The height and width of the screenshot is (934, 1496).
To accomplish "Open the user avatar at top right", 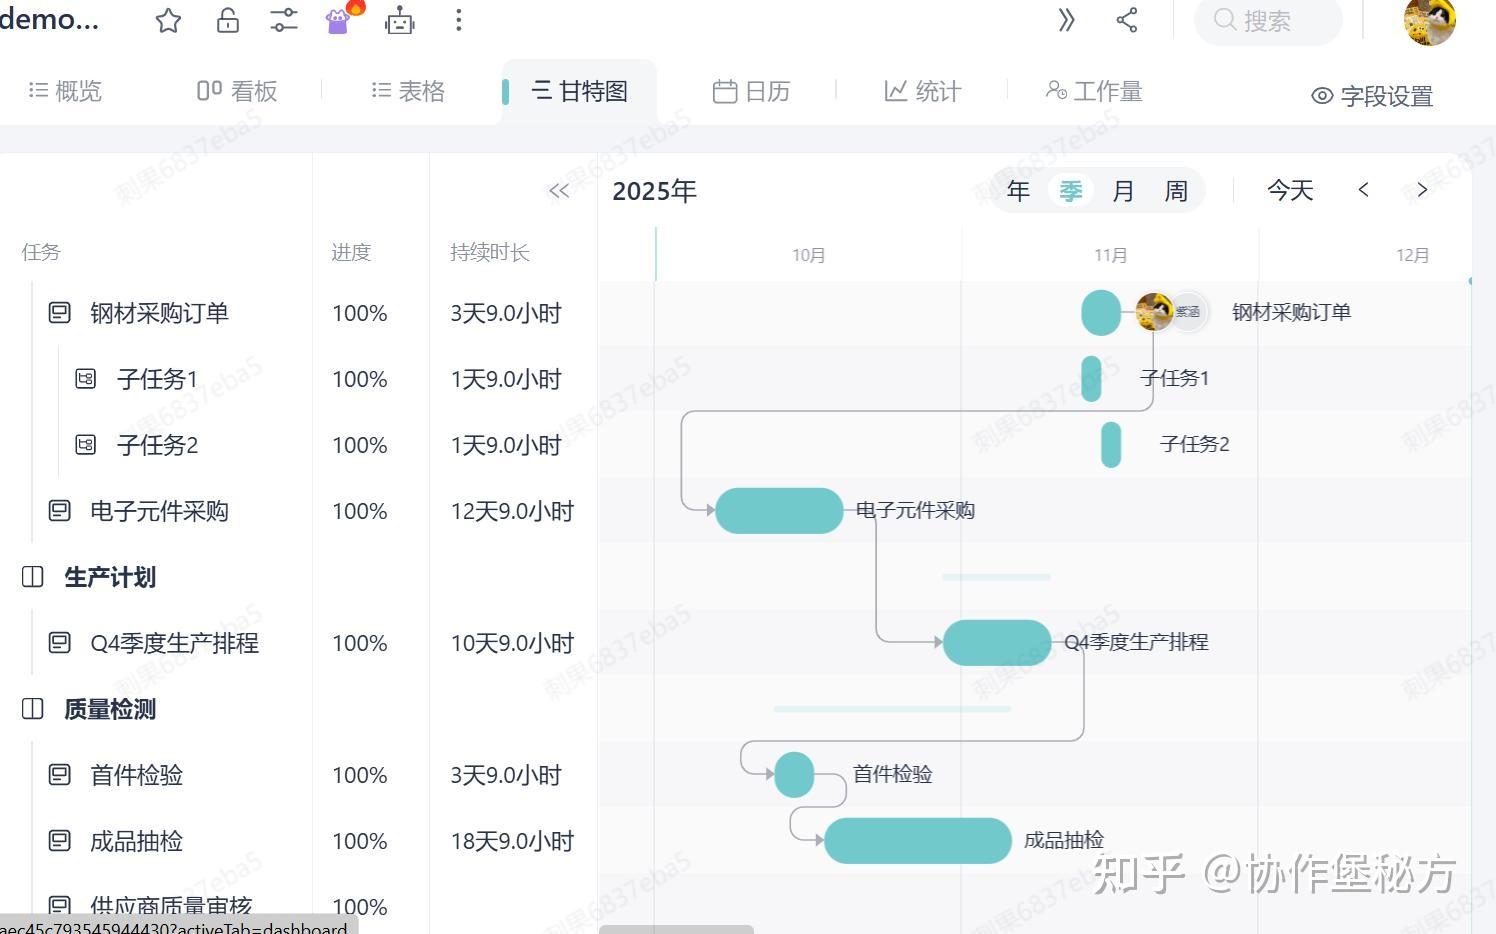I will [1429, 21].
